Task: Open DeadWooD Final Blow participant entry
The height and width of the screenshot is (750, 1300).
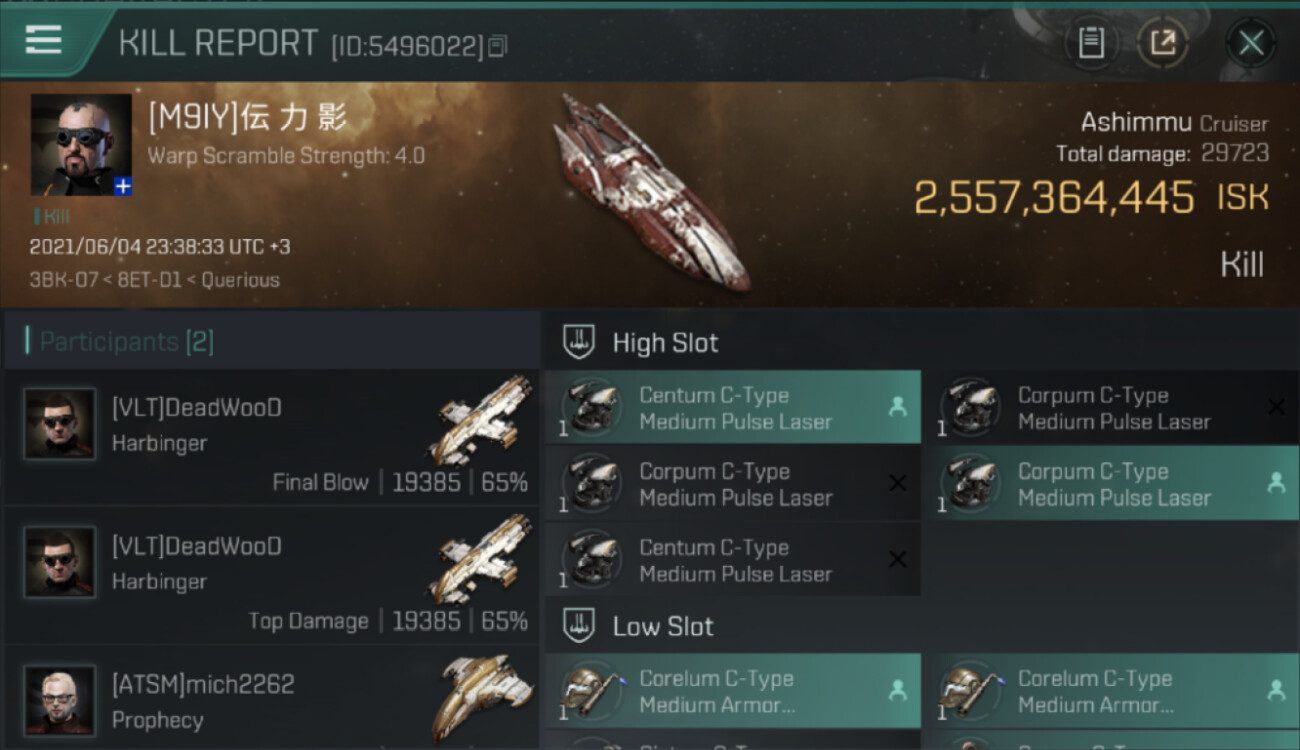Action: click(270, 438)
